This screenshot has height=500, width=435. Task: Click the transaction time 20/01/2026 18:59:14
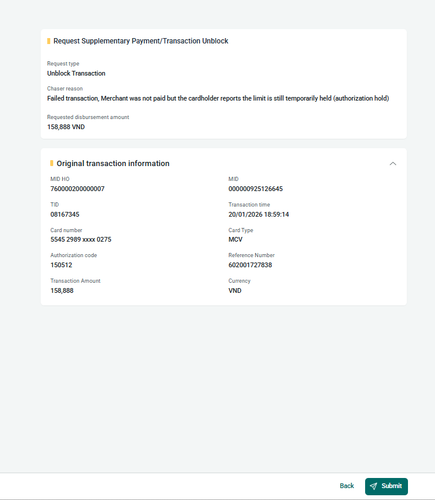[259, 214]
